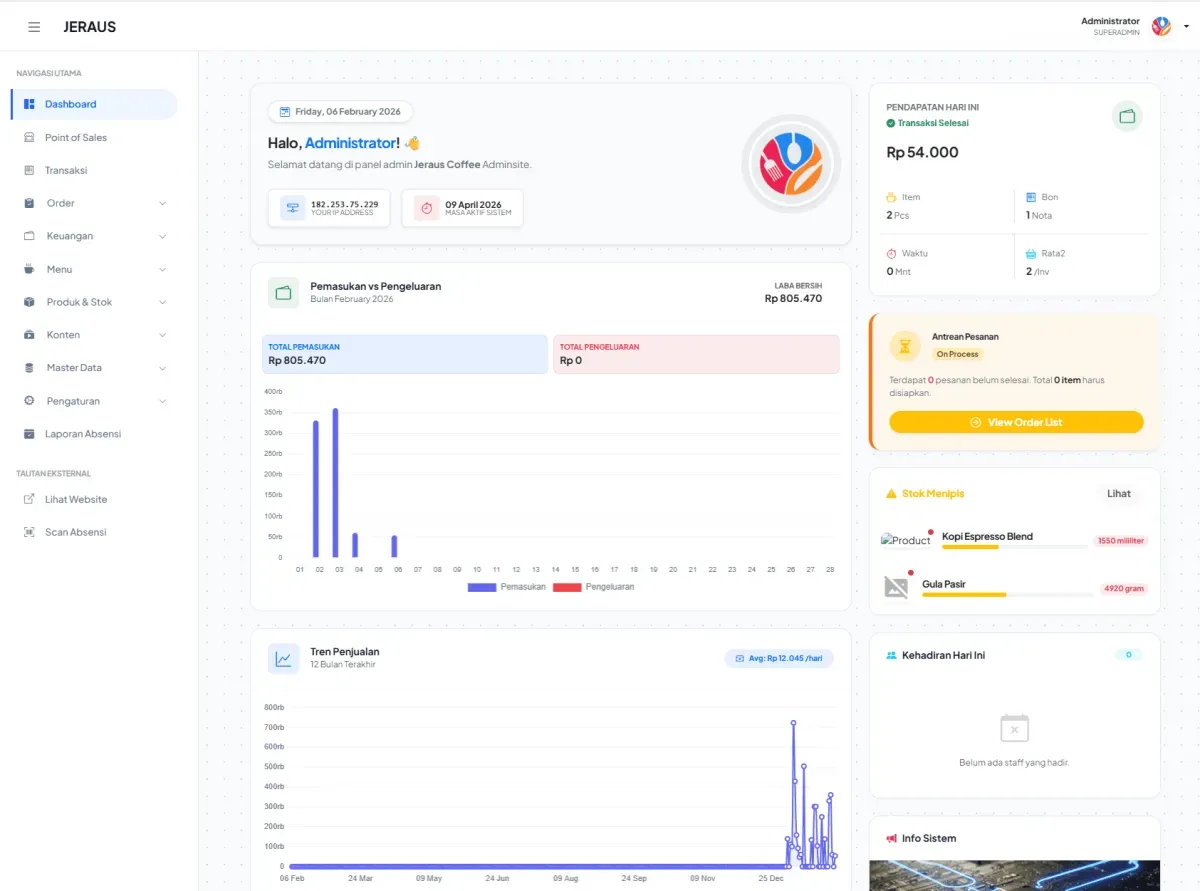The width and height of the screenshot is (1200, 891).
Task: Click Lihat in Stok Menipis card
Action: pos(1118,493)
